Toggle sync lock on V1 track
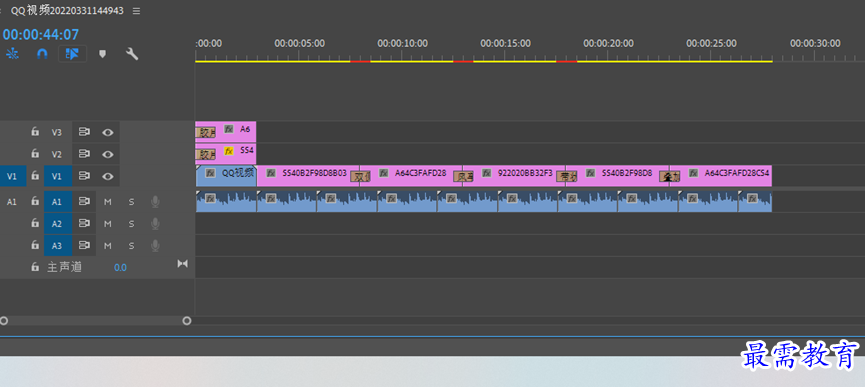This screenshot has width=865, height=387. [x=84, y=176]
